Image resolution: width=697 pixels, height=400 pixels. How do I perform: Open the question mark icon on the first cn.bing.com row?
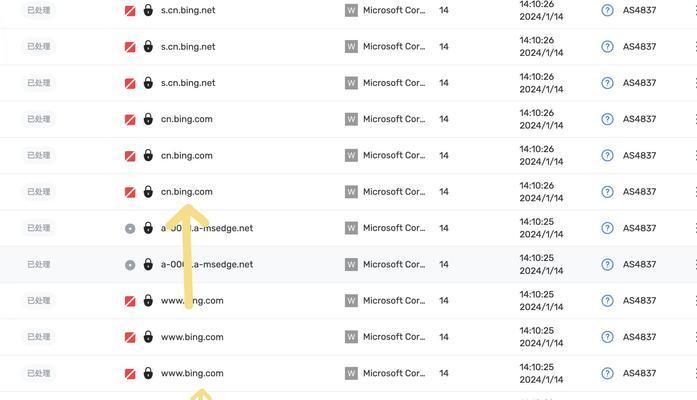(x=607, y=119)
